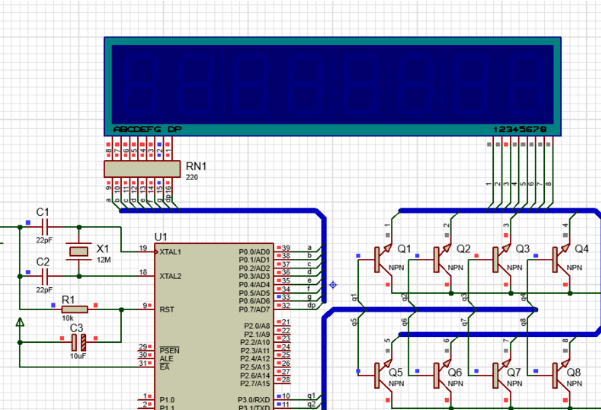
Task: Click the NPN transistor Q5
Action: click(383, 376)
